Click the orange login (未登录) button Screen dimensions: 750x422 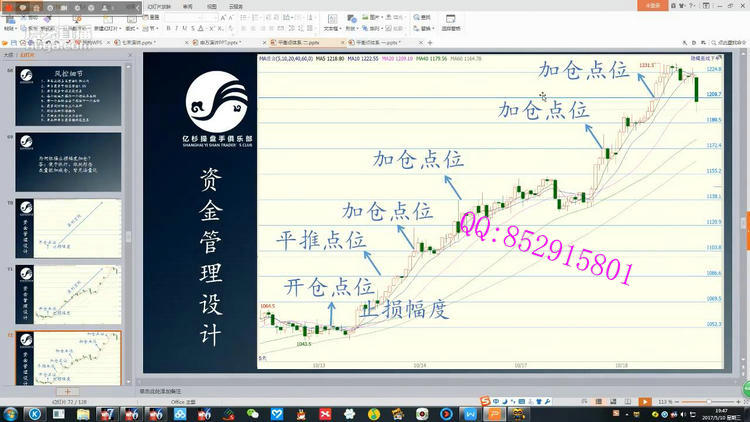653,5
